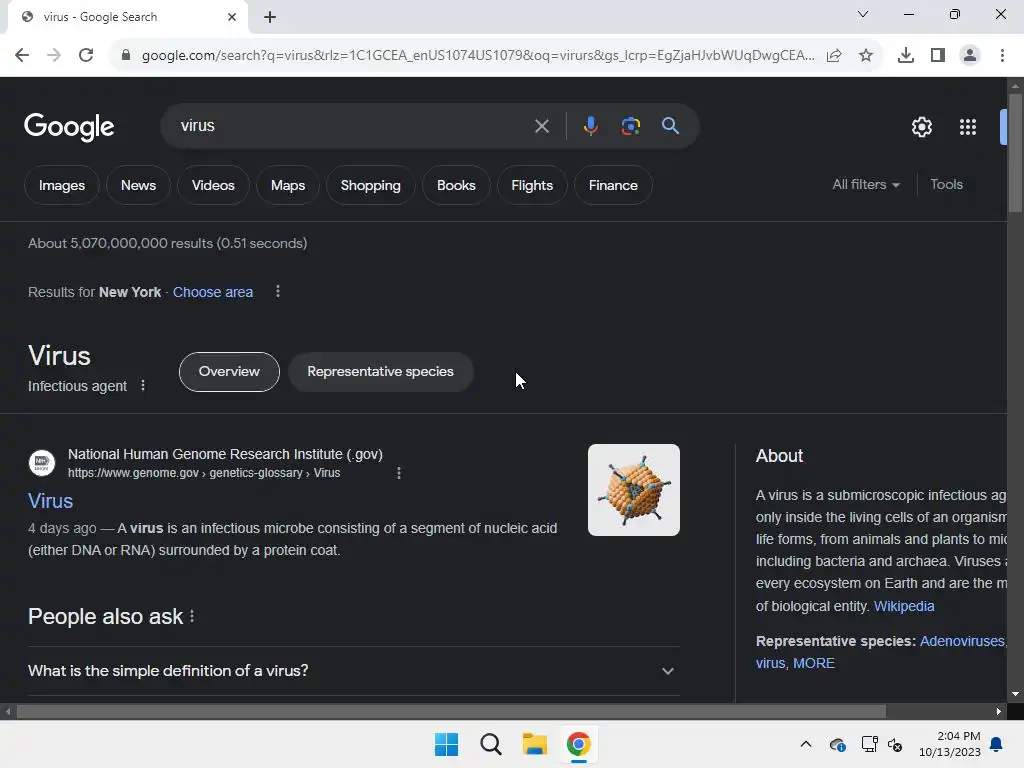
Task: Reload the page with the refresh icon
Action: (x=86, y=55)
